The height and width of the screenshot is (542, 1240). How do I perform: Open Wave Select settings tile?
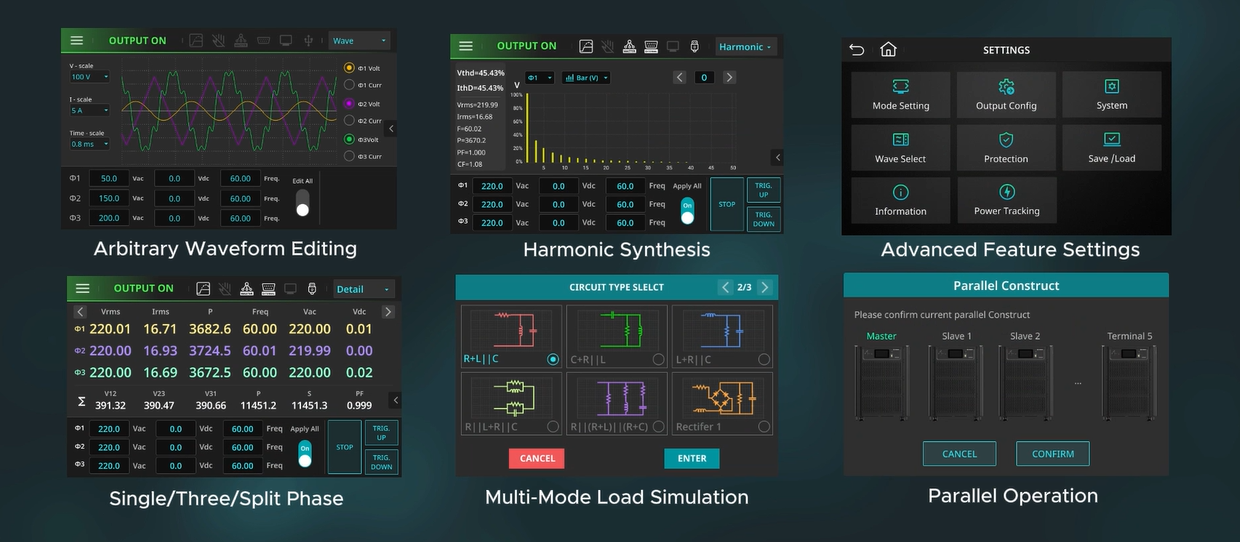(x=900, y=147)
